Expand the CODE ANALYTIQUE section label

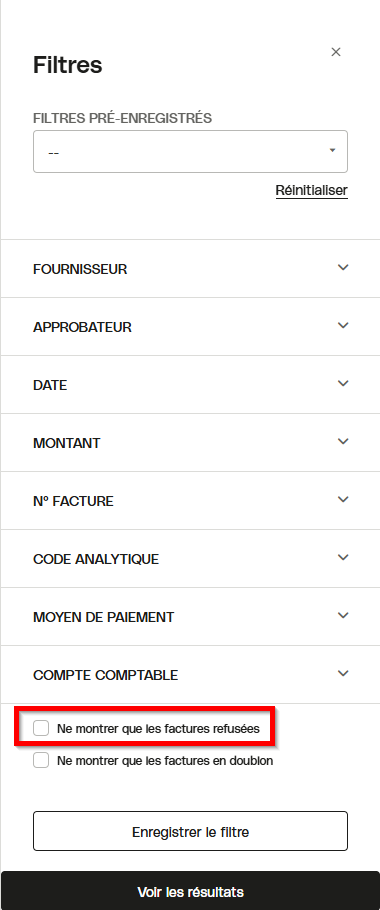click(x=96, y=559)
